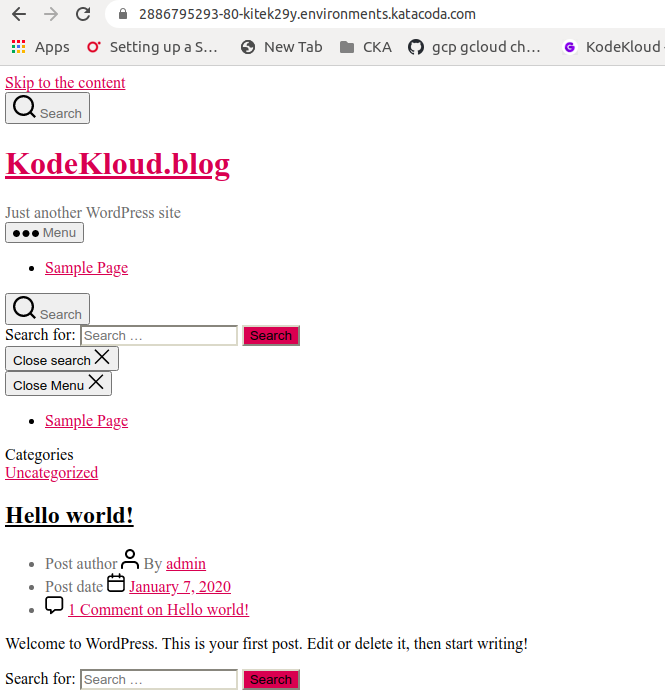
Task: Open the three-dot Menu button
Action: pos(44,233)
